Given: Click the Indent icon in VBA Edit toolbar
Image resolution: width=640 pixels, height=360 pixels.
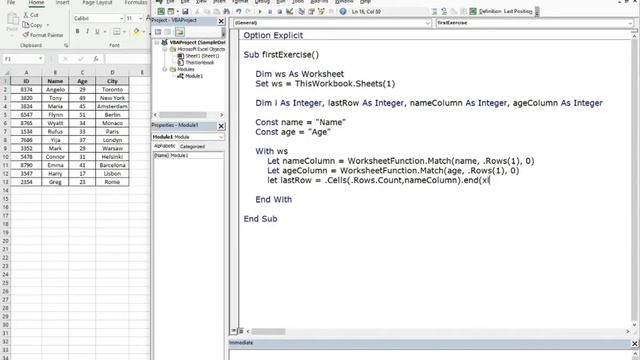Looking at the screenshot, I should pyautogui.click(x=434, y=11).
